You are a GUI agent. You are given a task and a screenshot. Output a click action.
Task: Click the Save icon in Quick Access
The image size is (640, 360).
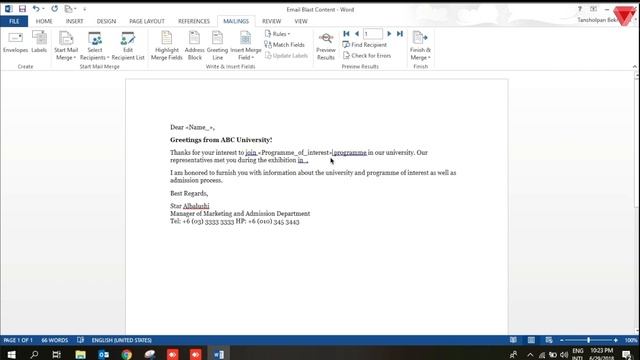click(22, 9)
